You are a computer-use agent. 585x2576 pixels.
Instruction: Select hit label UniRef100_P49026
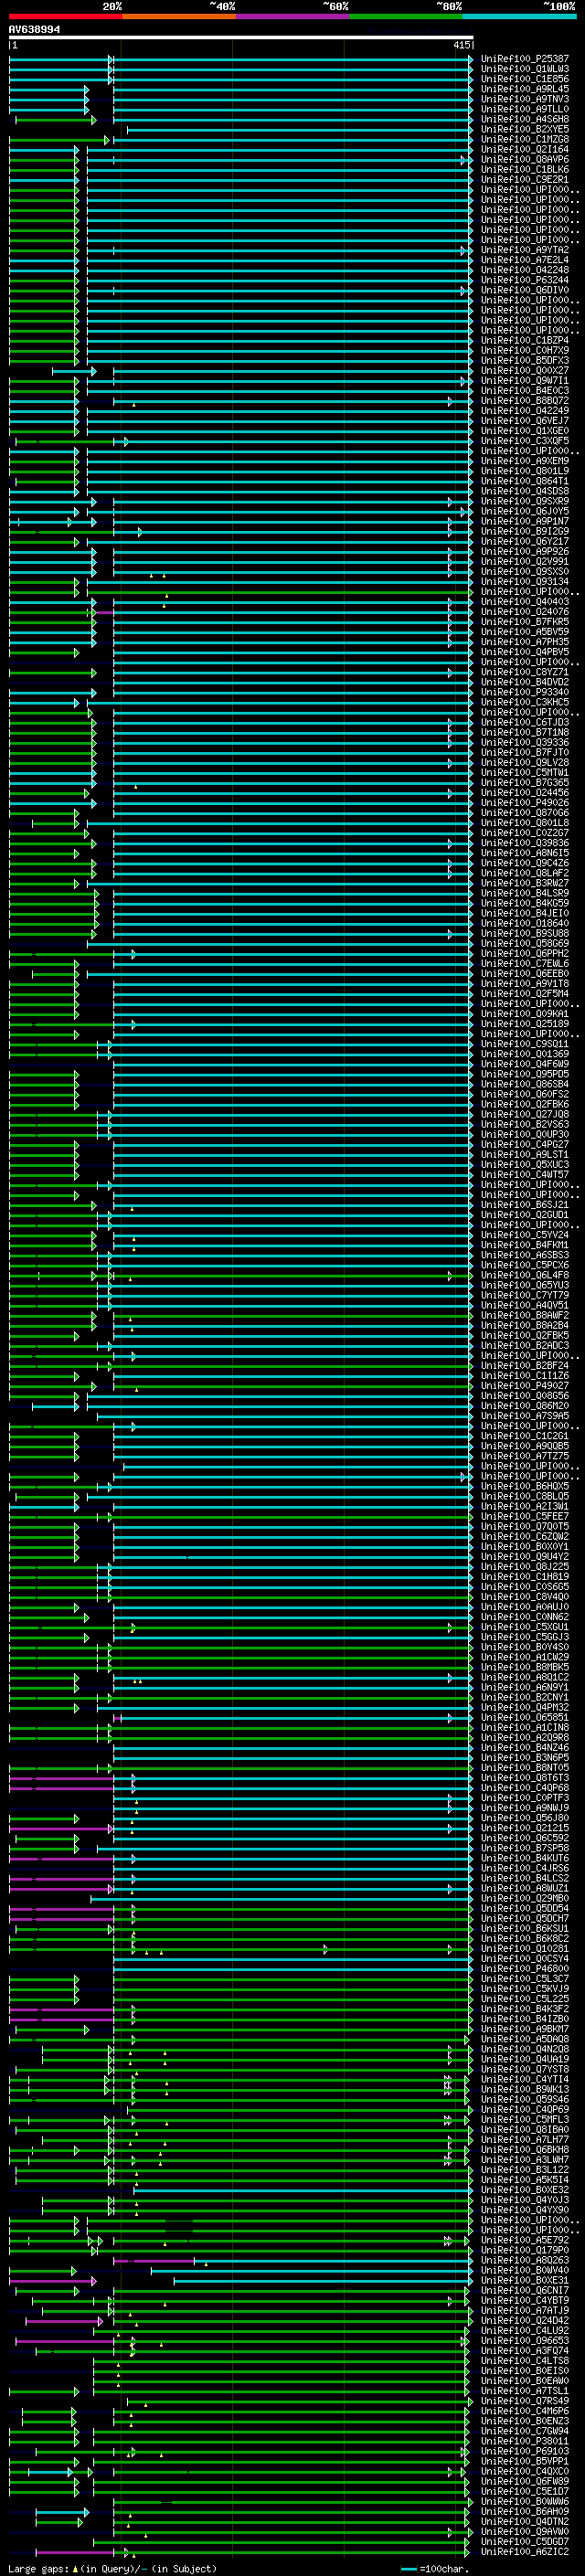[525, 802]
